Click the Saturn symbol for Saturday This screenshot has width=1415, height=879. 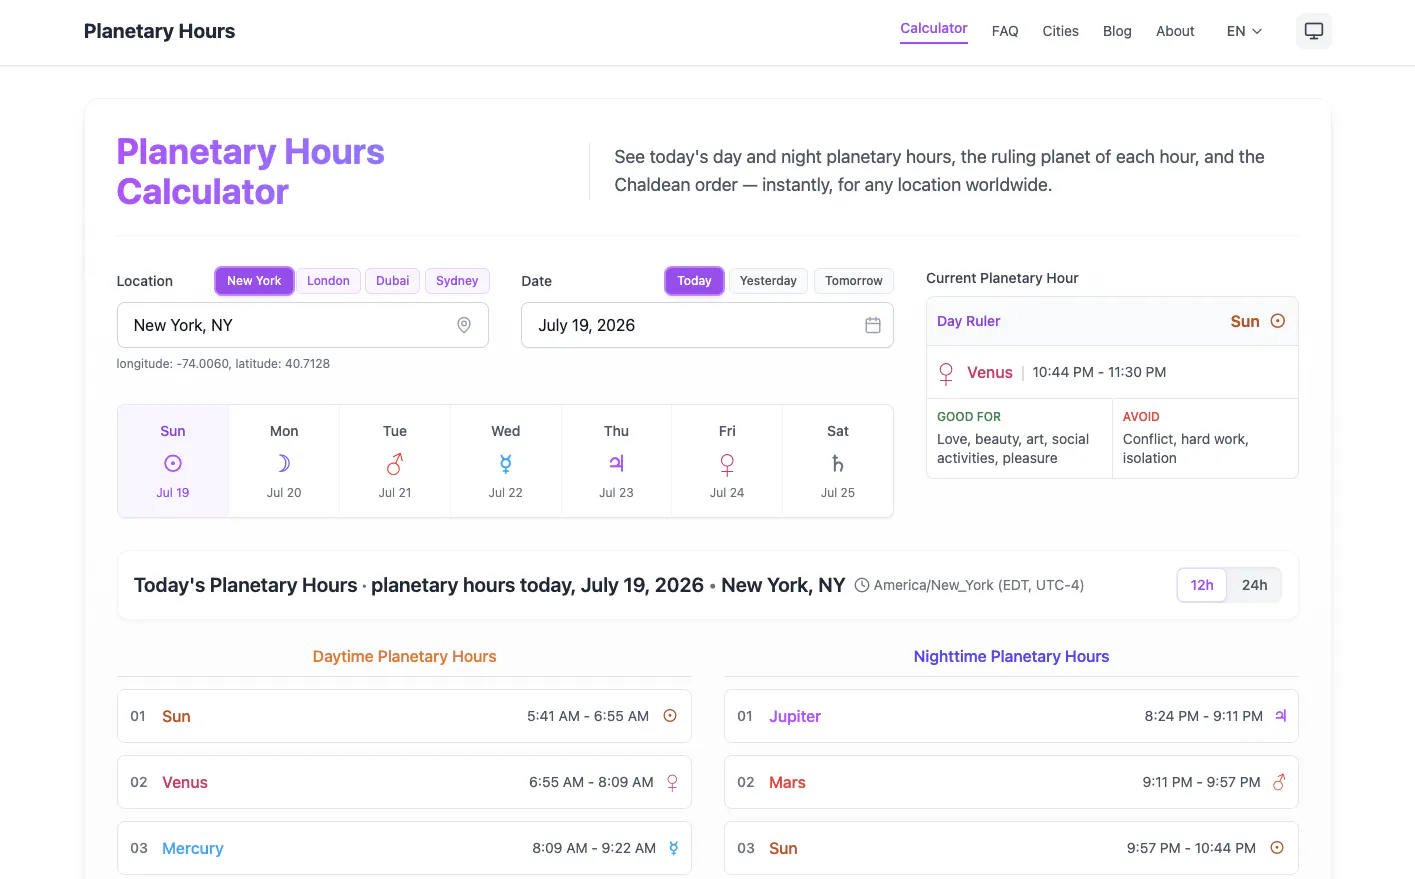point(838,463)
